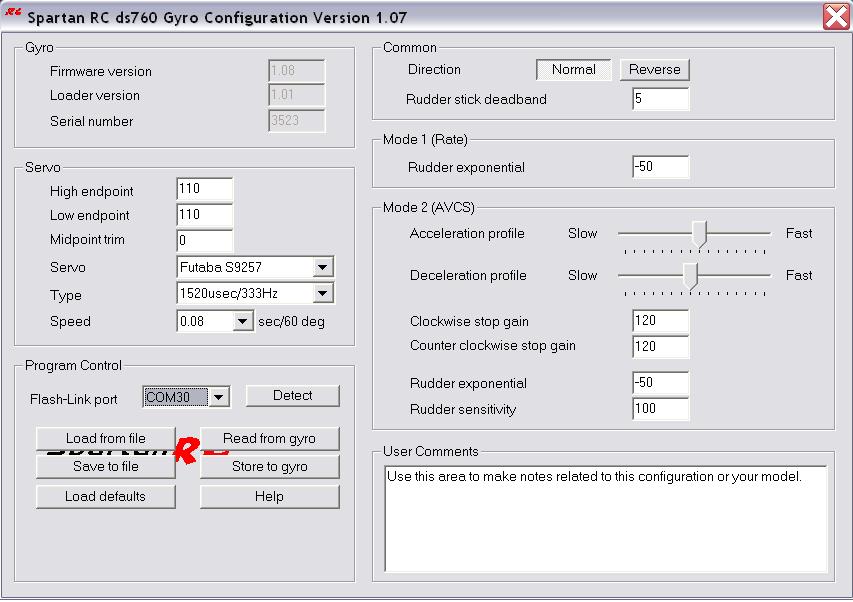
Task: Focus the High endpoint input field
Action: click(x=204, y=190)
